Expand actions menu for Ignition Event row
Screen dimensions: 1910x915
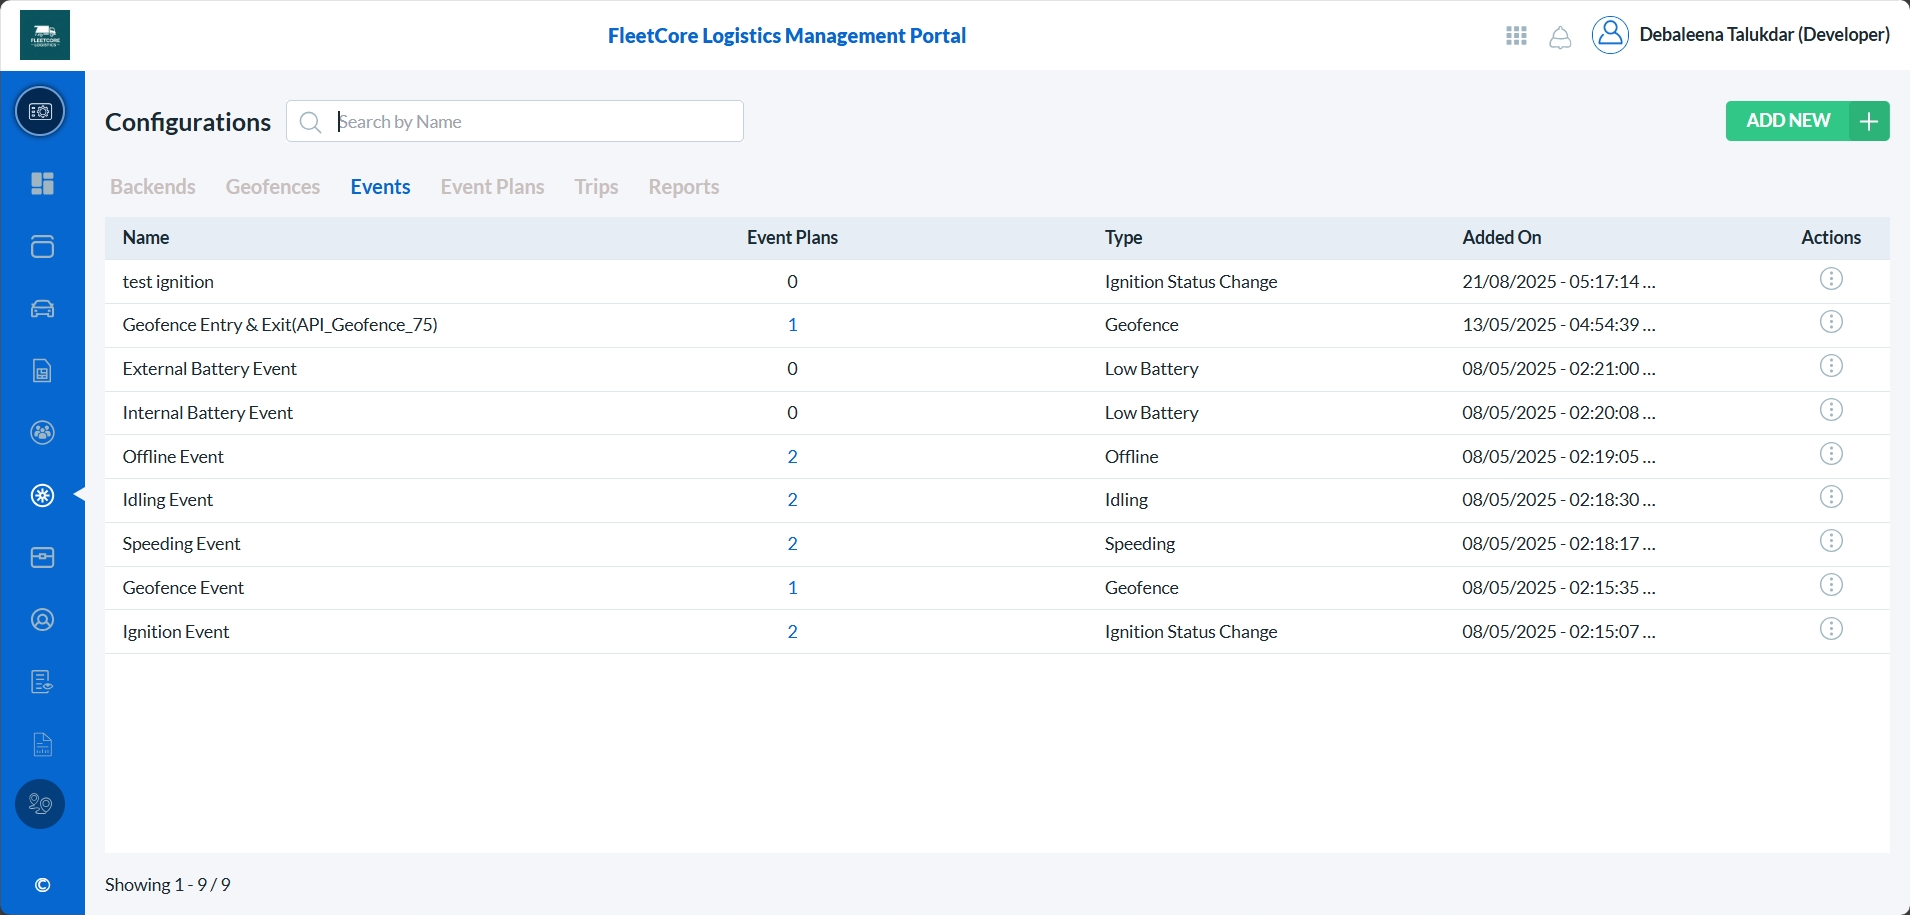[1830, 629]
